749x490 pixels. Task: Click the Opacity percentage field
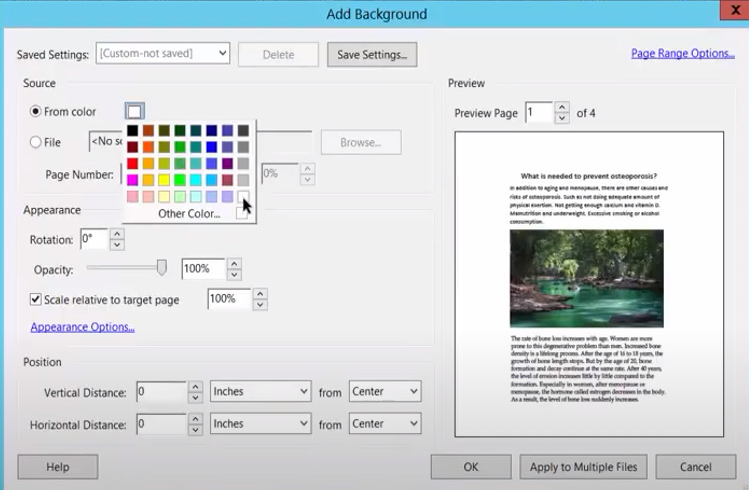[x=203, y=269]
